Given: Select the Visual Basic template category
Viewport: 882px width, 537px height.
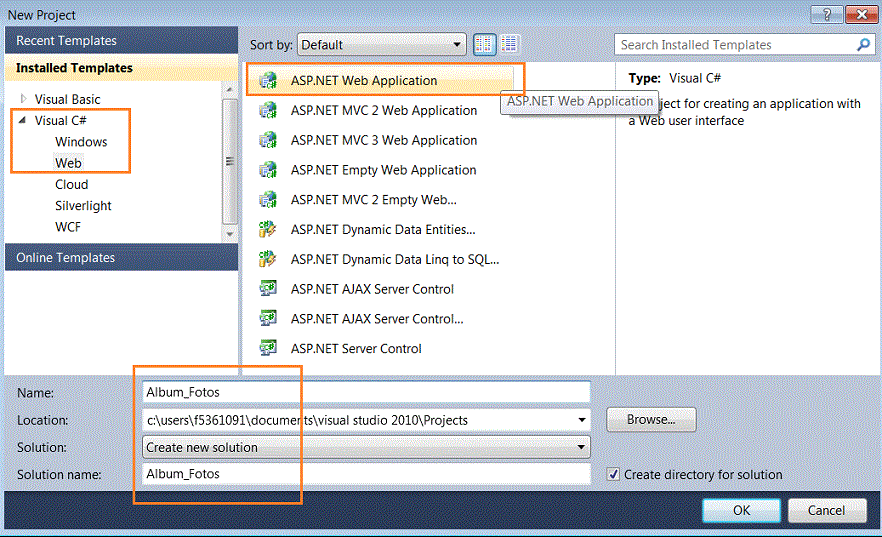Looking at the screenshot, I should pos(68,100).
